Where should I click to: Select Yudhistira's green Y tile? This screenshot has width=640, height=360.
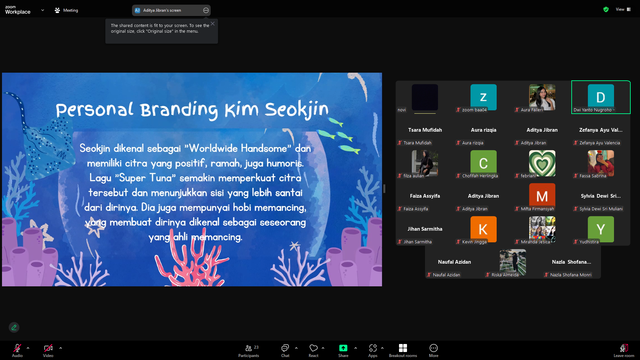[600, 229]
